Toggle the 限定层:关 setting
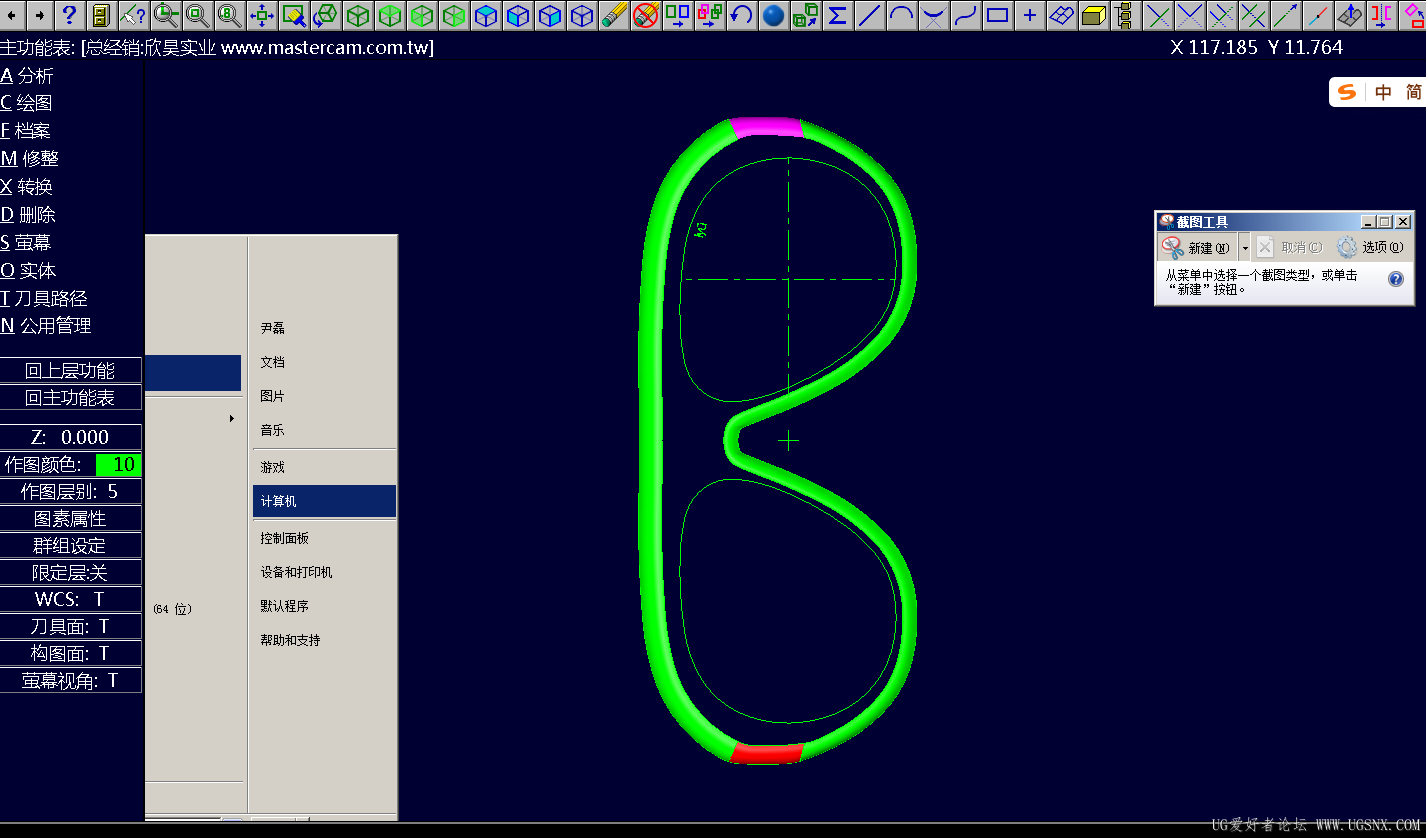Screen dimensions: 1426x838 pos(70,572)
